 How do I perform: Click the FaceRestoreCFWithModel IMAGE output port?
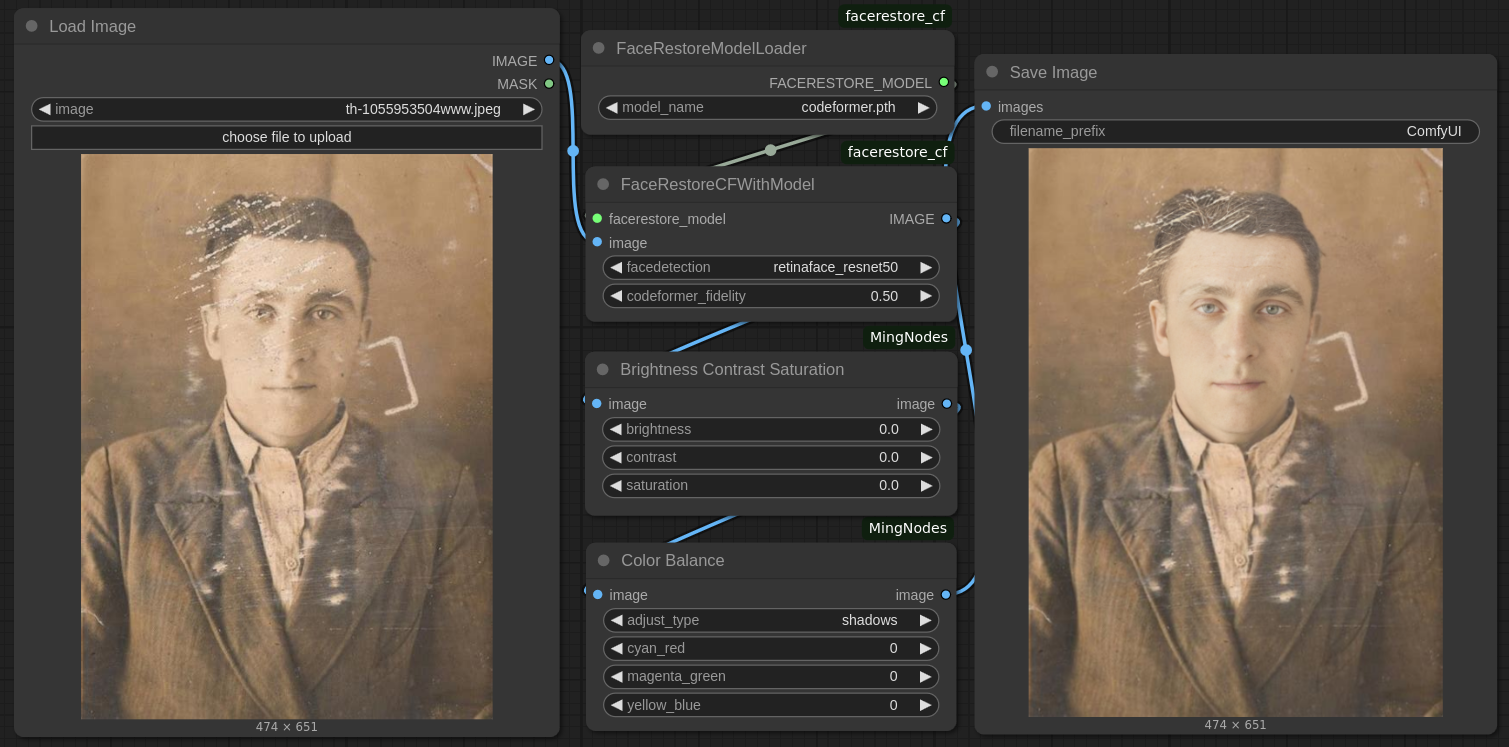pyautogui.click(x=946, y=219)
